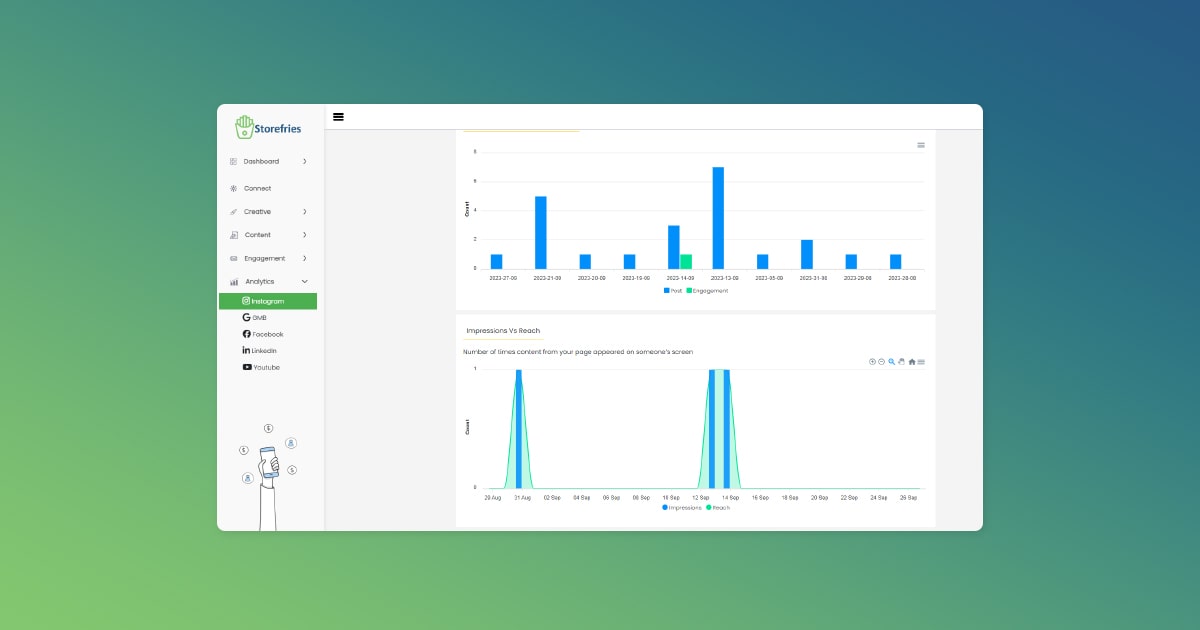Click the zoom out icon on Impressions chart

click(x=881, y=361)
